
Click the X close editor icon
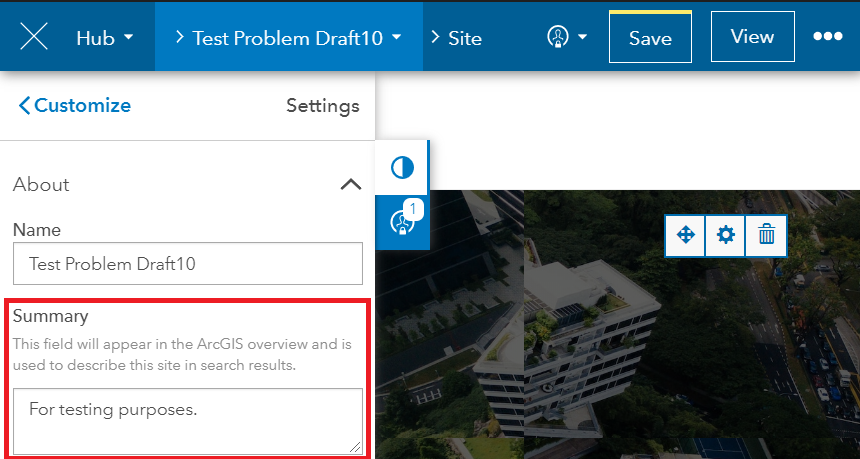34,37
